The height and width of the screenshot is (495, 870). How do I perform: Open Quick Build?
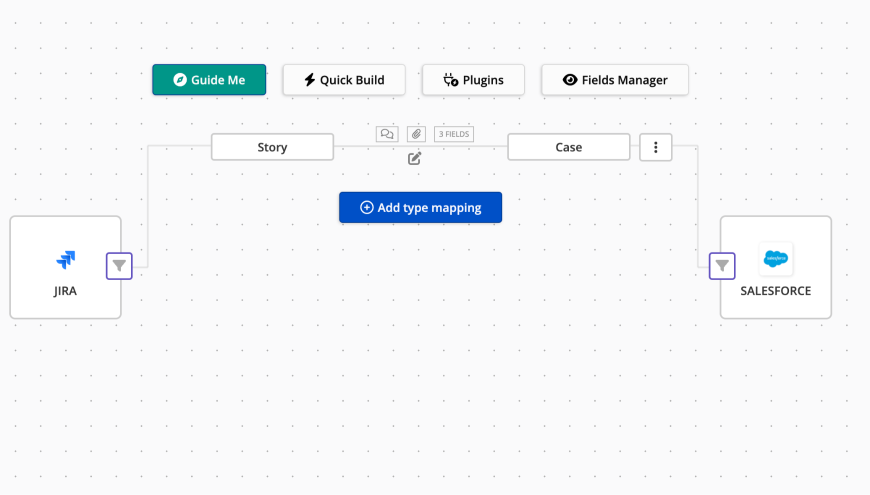344,80
